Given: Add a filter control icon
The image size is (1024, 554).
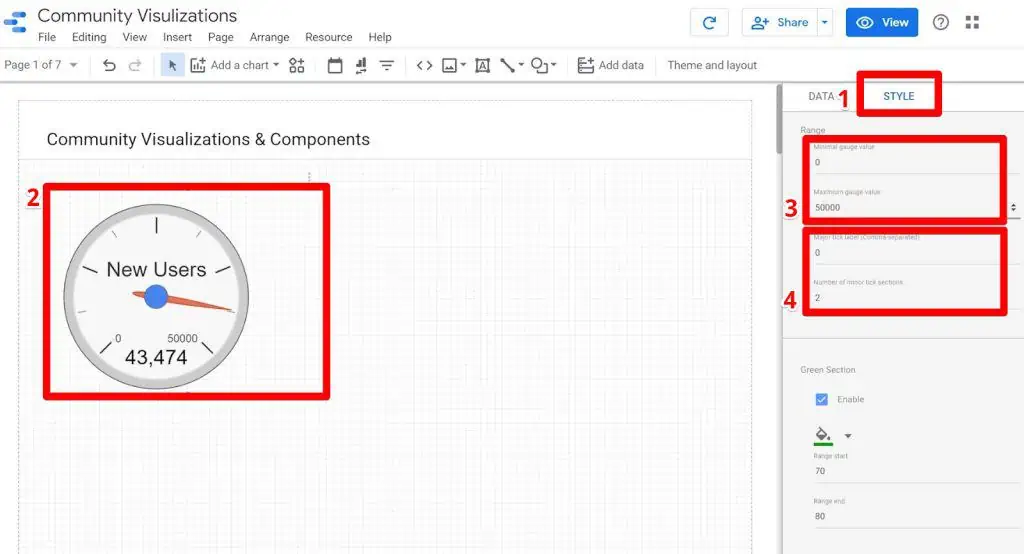Looking at the screenshot, I should coord(387,65).
